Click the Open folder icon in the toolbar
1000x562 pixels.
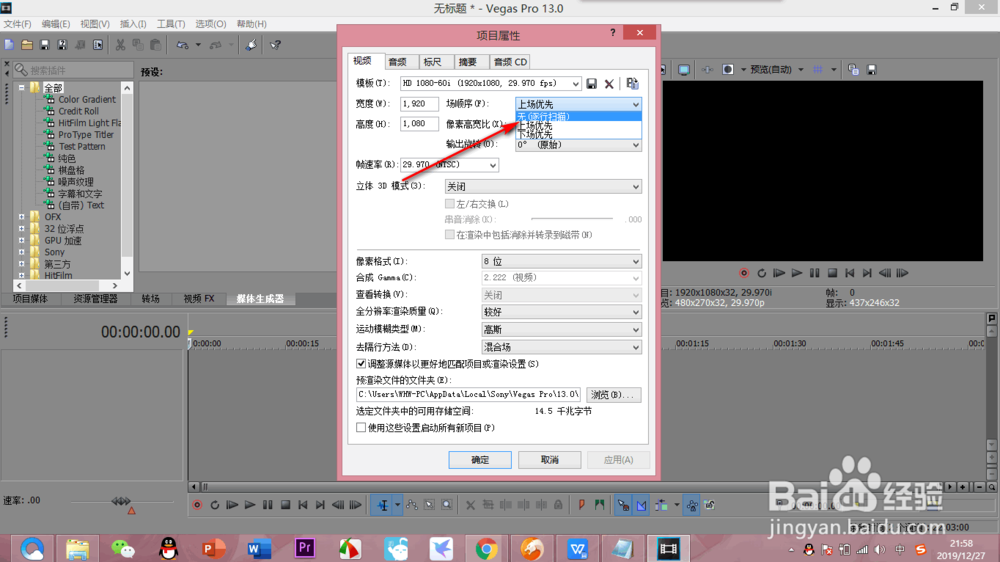27,45
